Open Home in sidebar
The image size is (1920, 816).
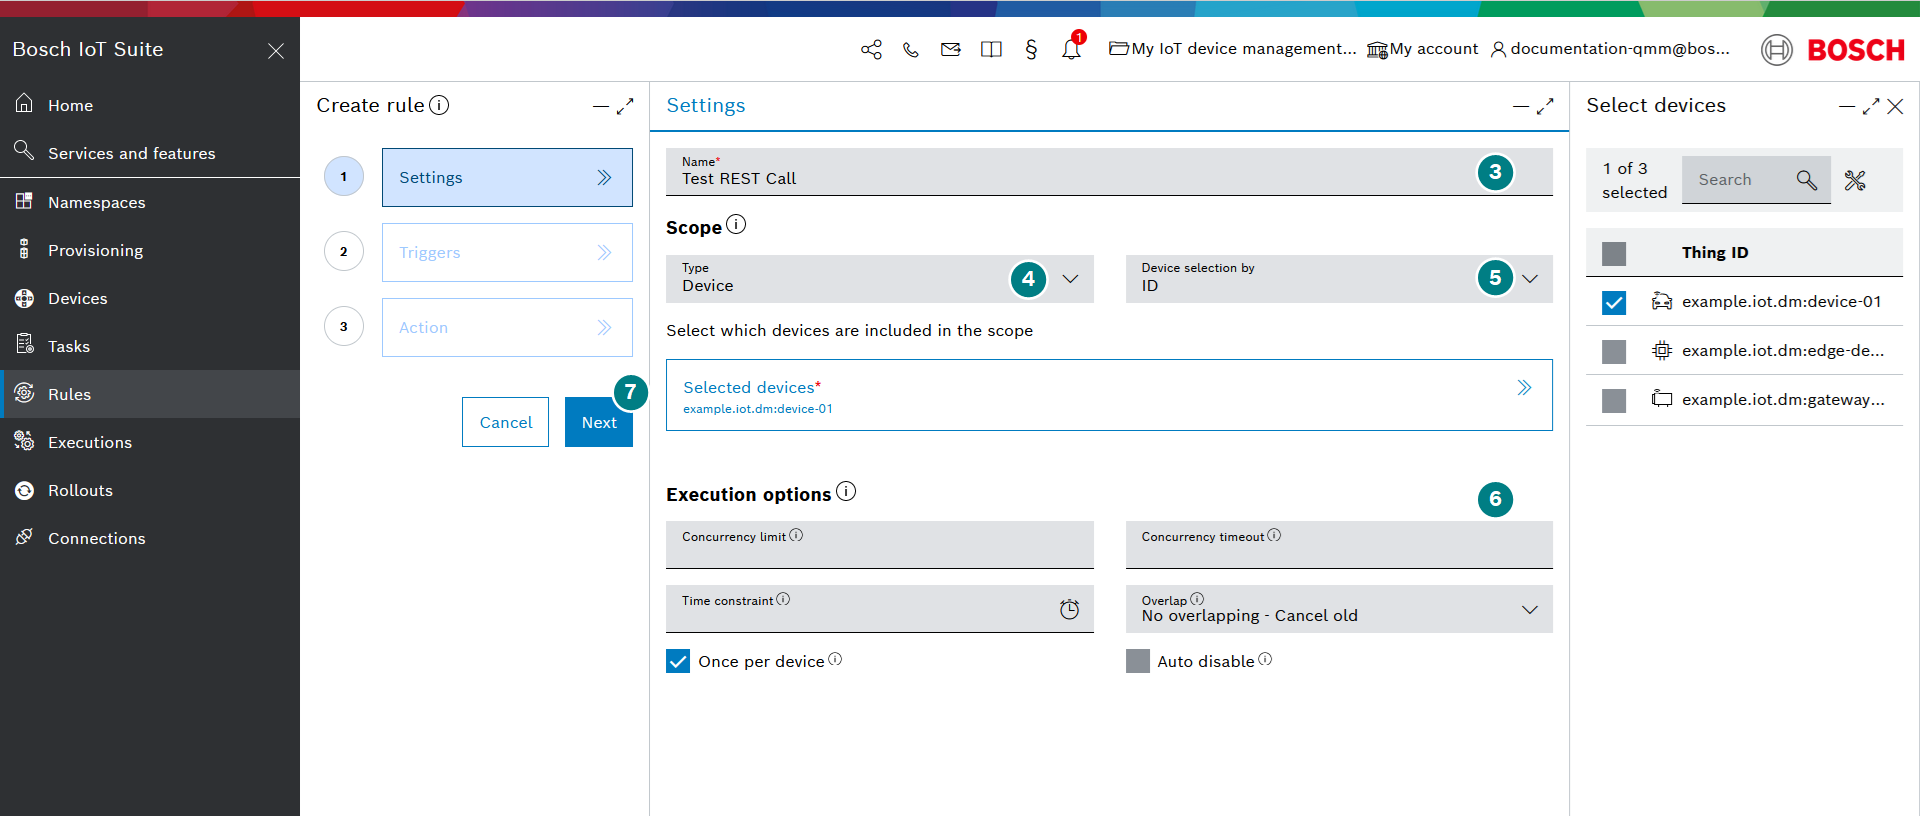150,105
